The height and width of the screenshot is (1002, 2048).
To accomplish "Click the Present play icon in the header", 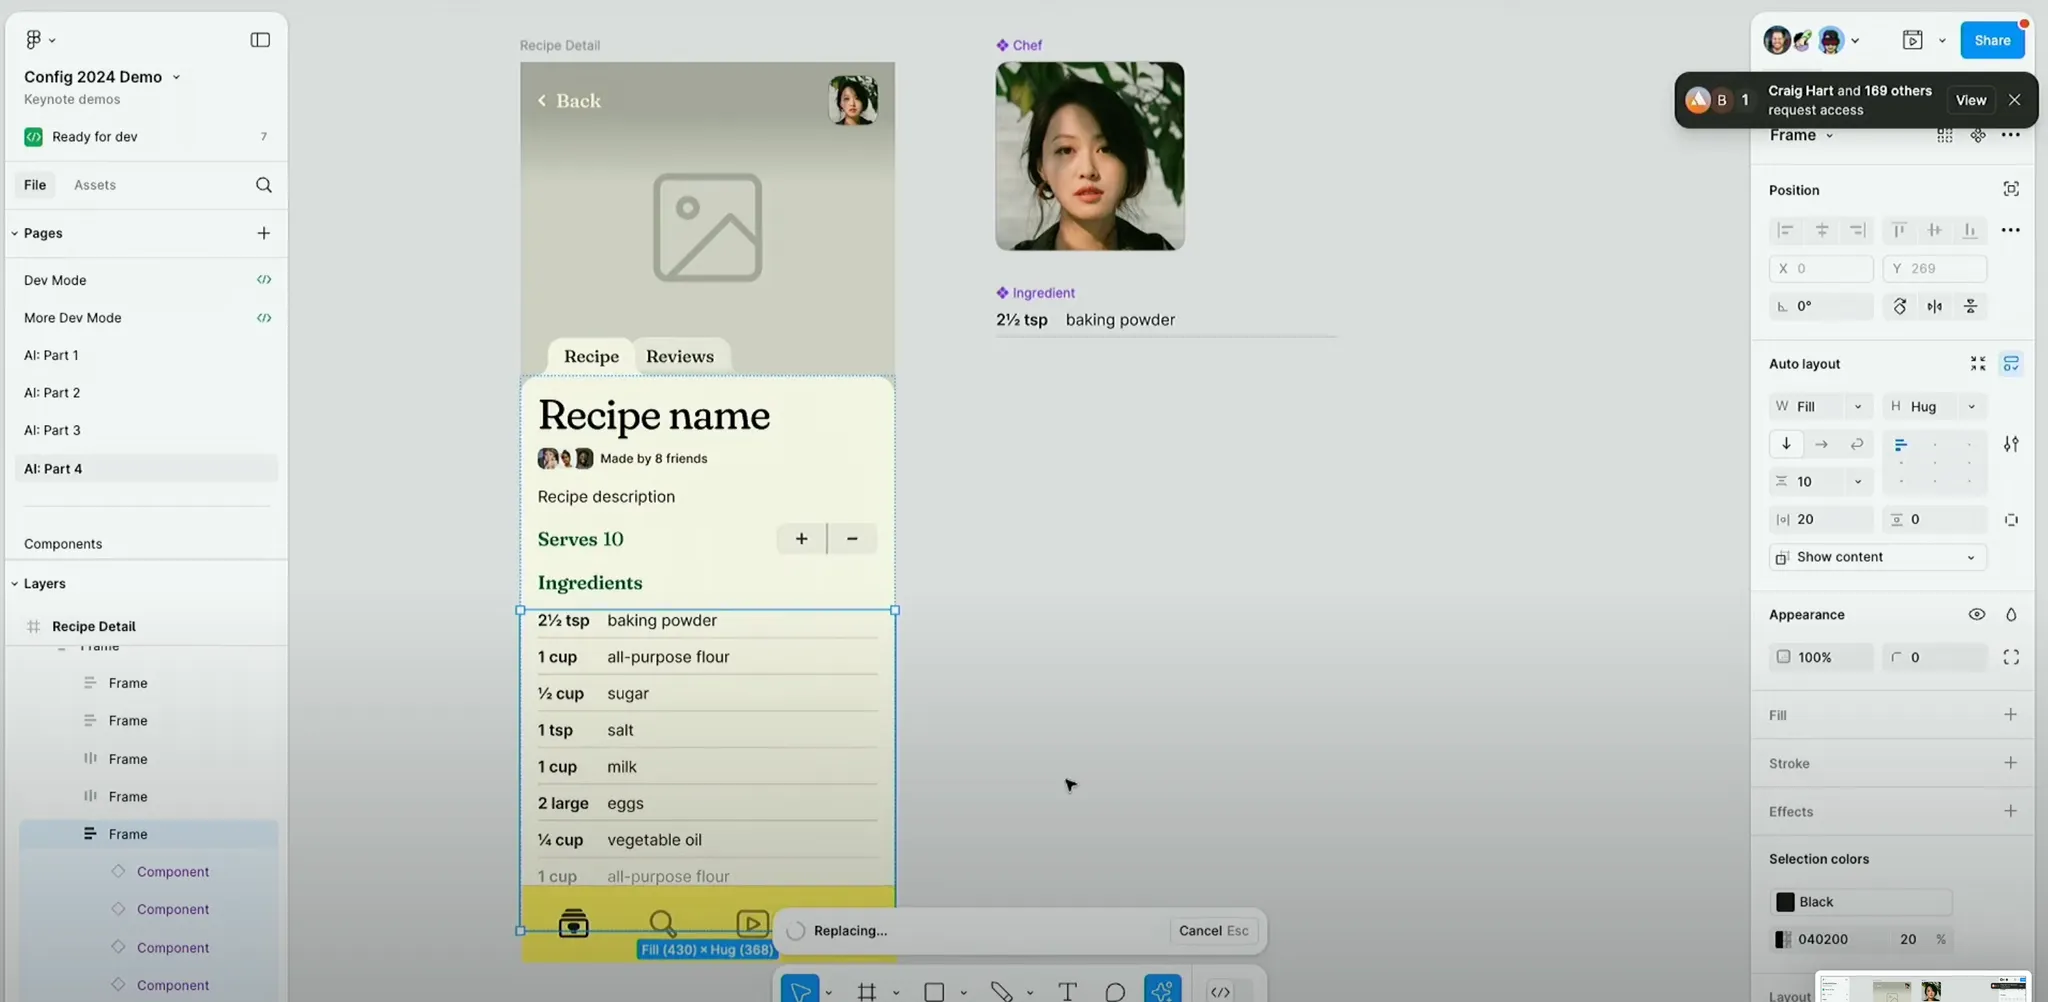I will coord(1912,40).
